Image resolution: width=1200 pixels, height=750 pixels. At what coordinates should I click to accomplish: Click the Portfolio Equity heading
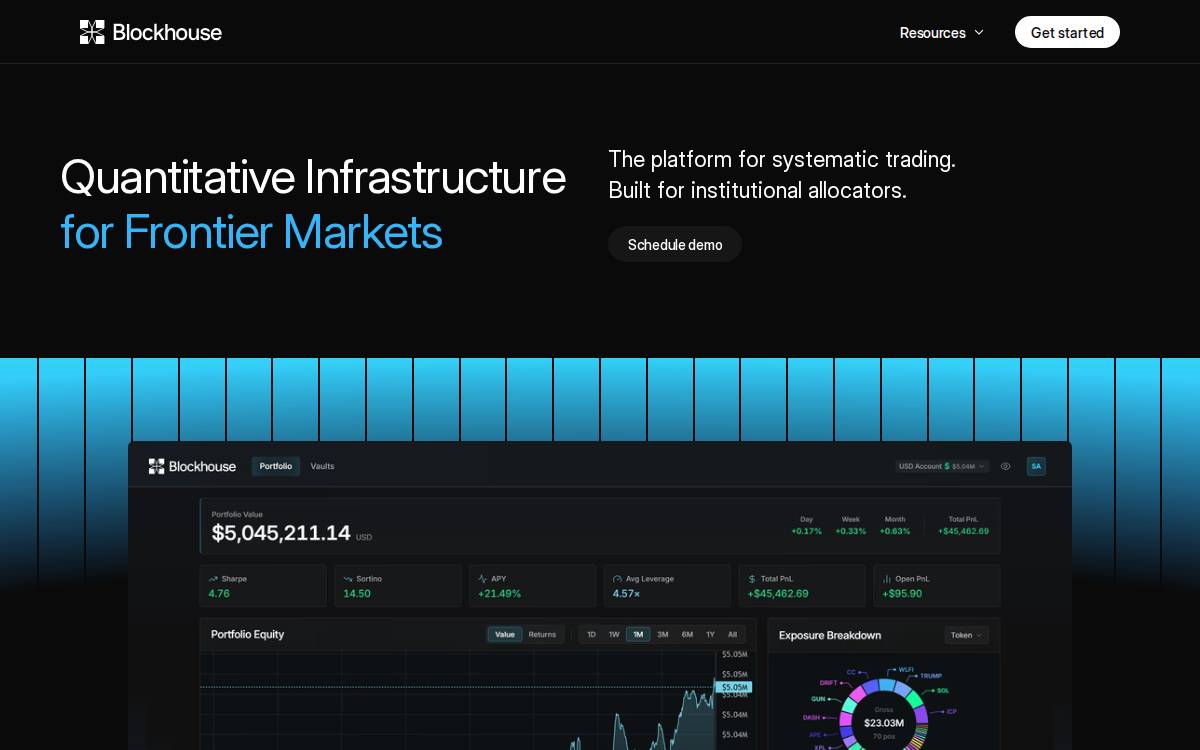247,634
